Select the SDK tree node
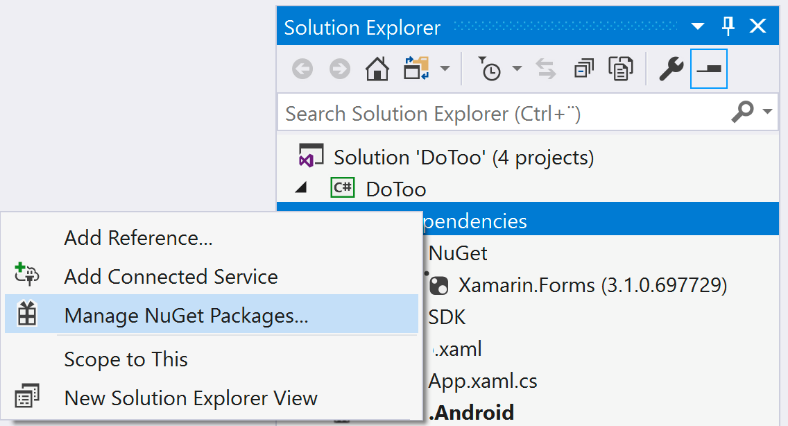 [447, 317]
